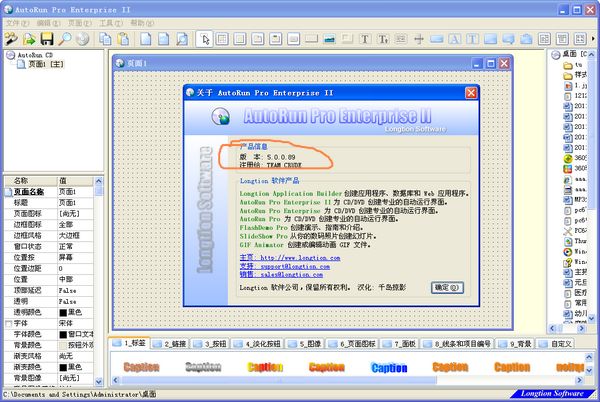The width and height of the screenshot is (600, 402).
Task: Select AutoRun CD root tree node
Action: tap(35, 55)
